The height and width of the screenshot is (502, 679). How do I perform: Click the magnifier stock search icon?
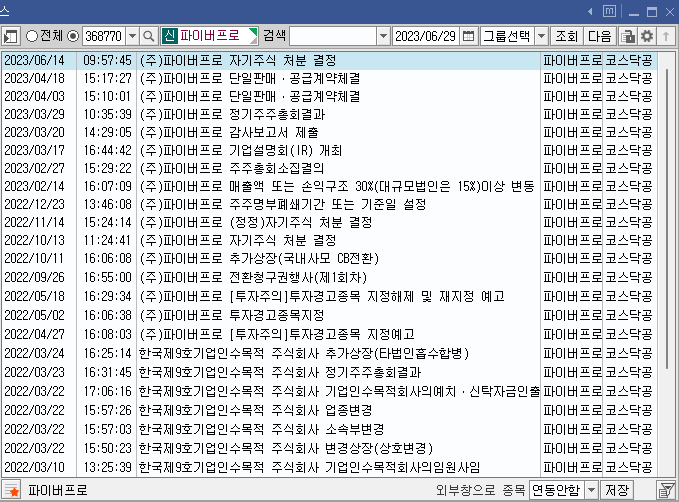(149, 36)
